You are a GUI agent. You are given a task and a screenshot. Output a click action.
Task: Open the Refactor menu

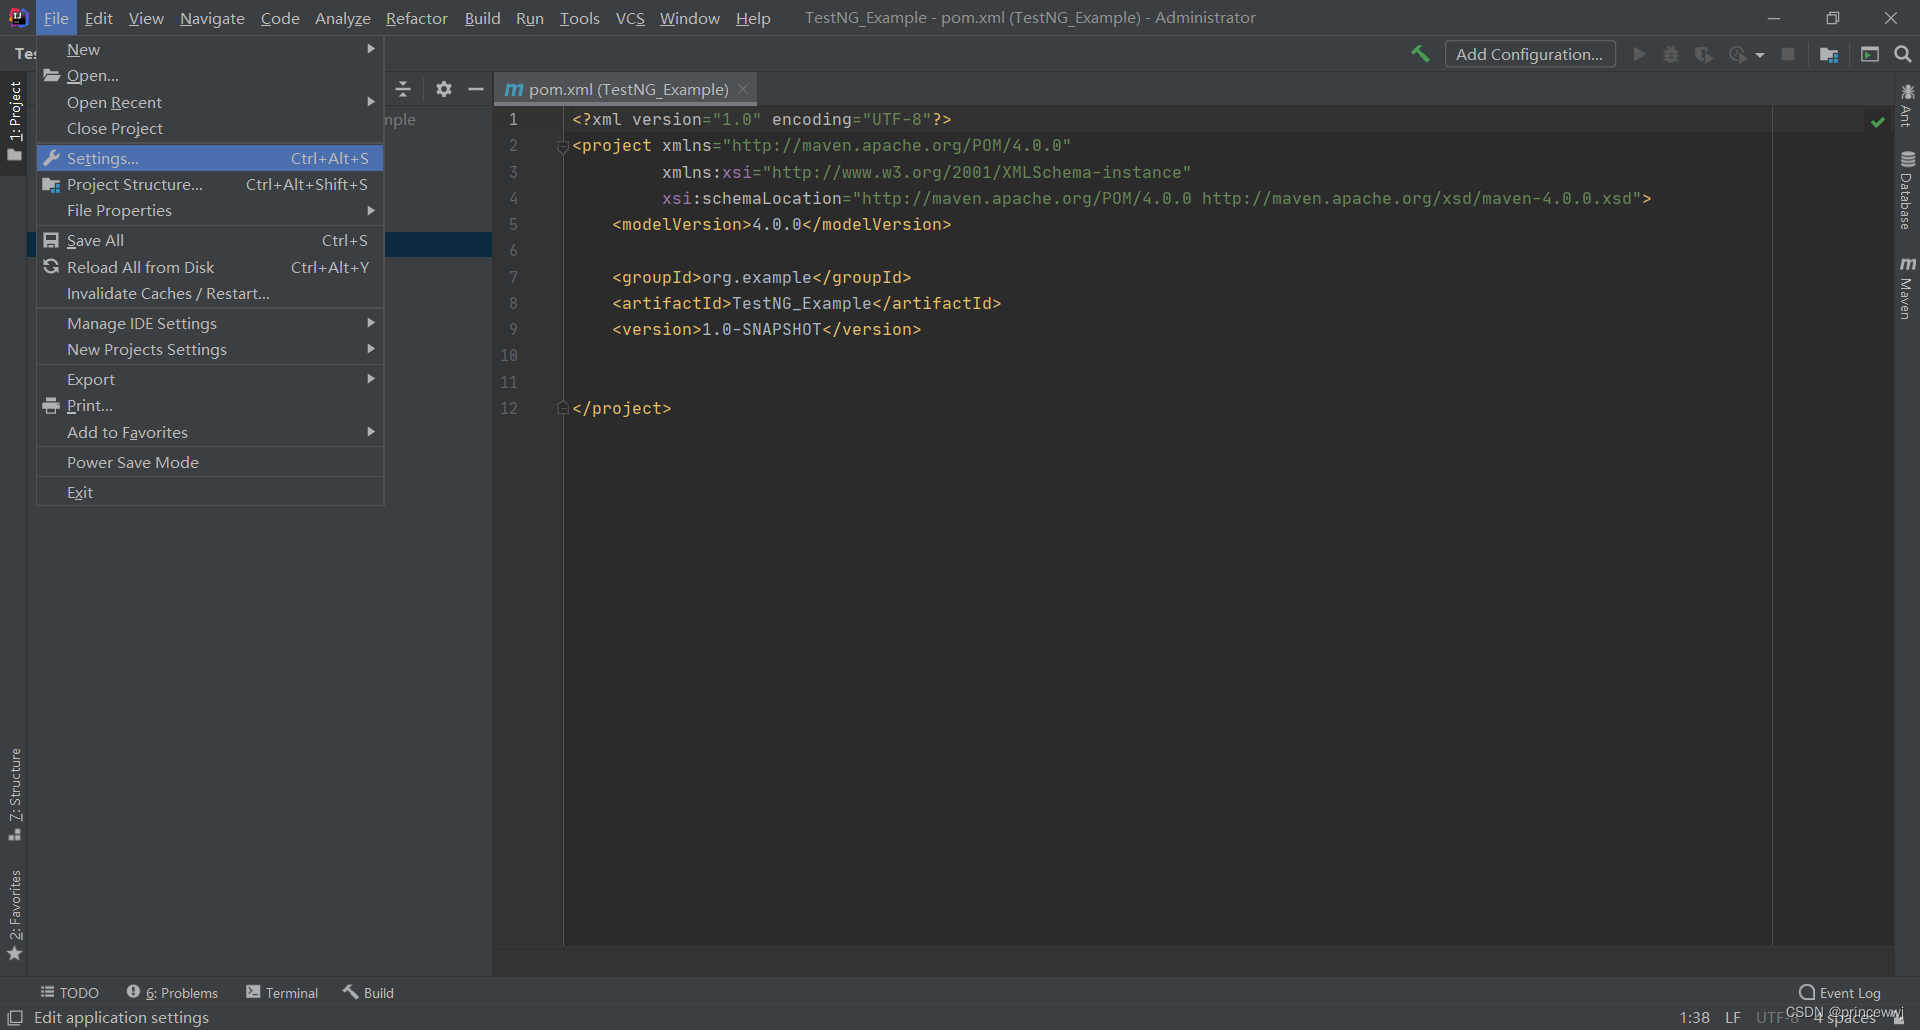point(417,18)
